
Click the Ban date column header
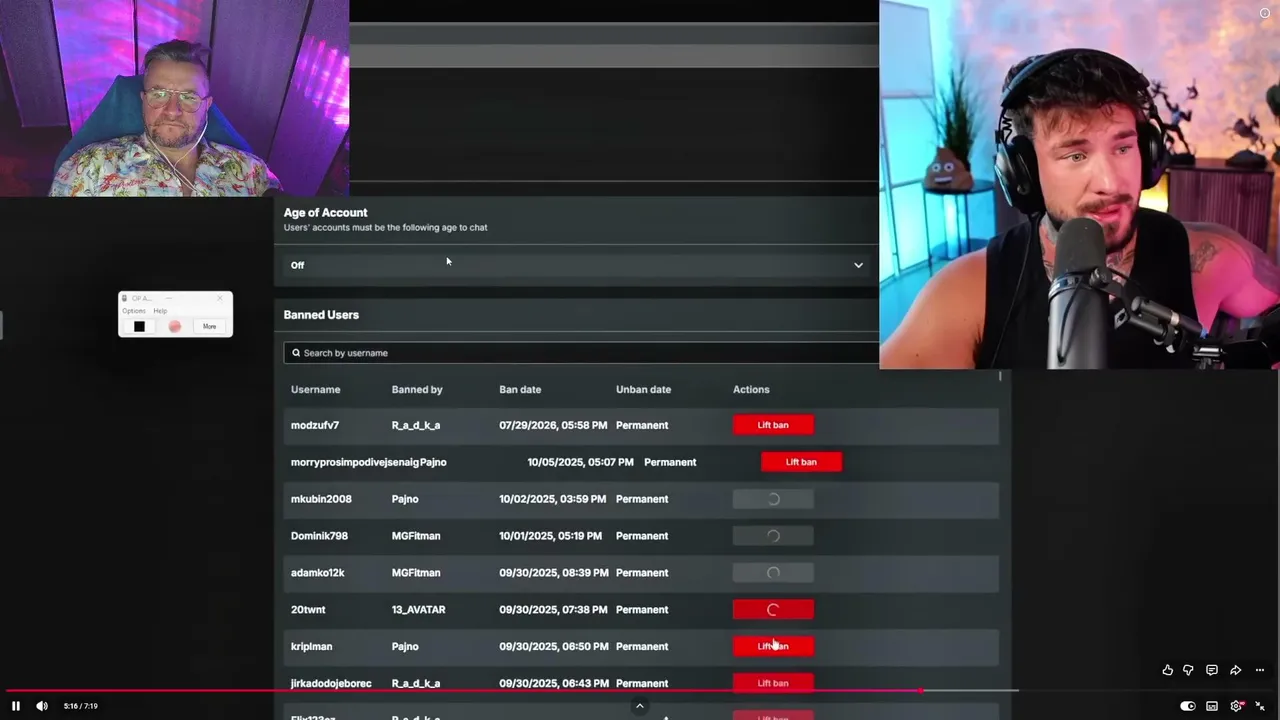[520, 389]
